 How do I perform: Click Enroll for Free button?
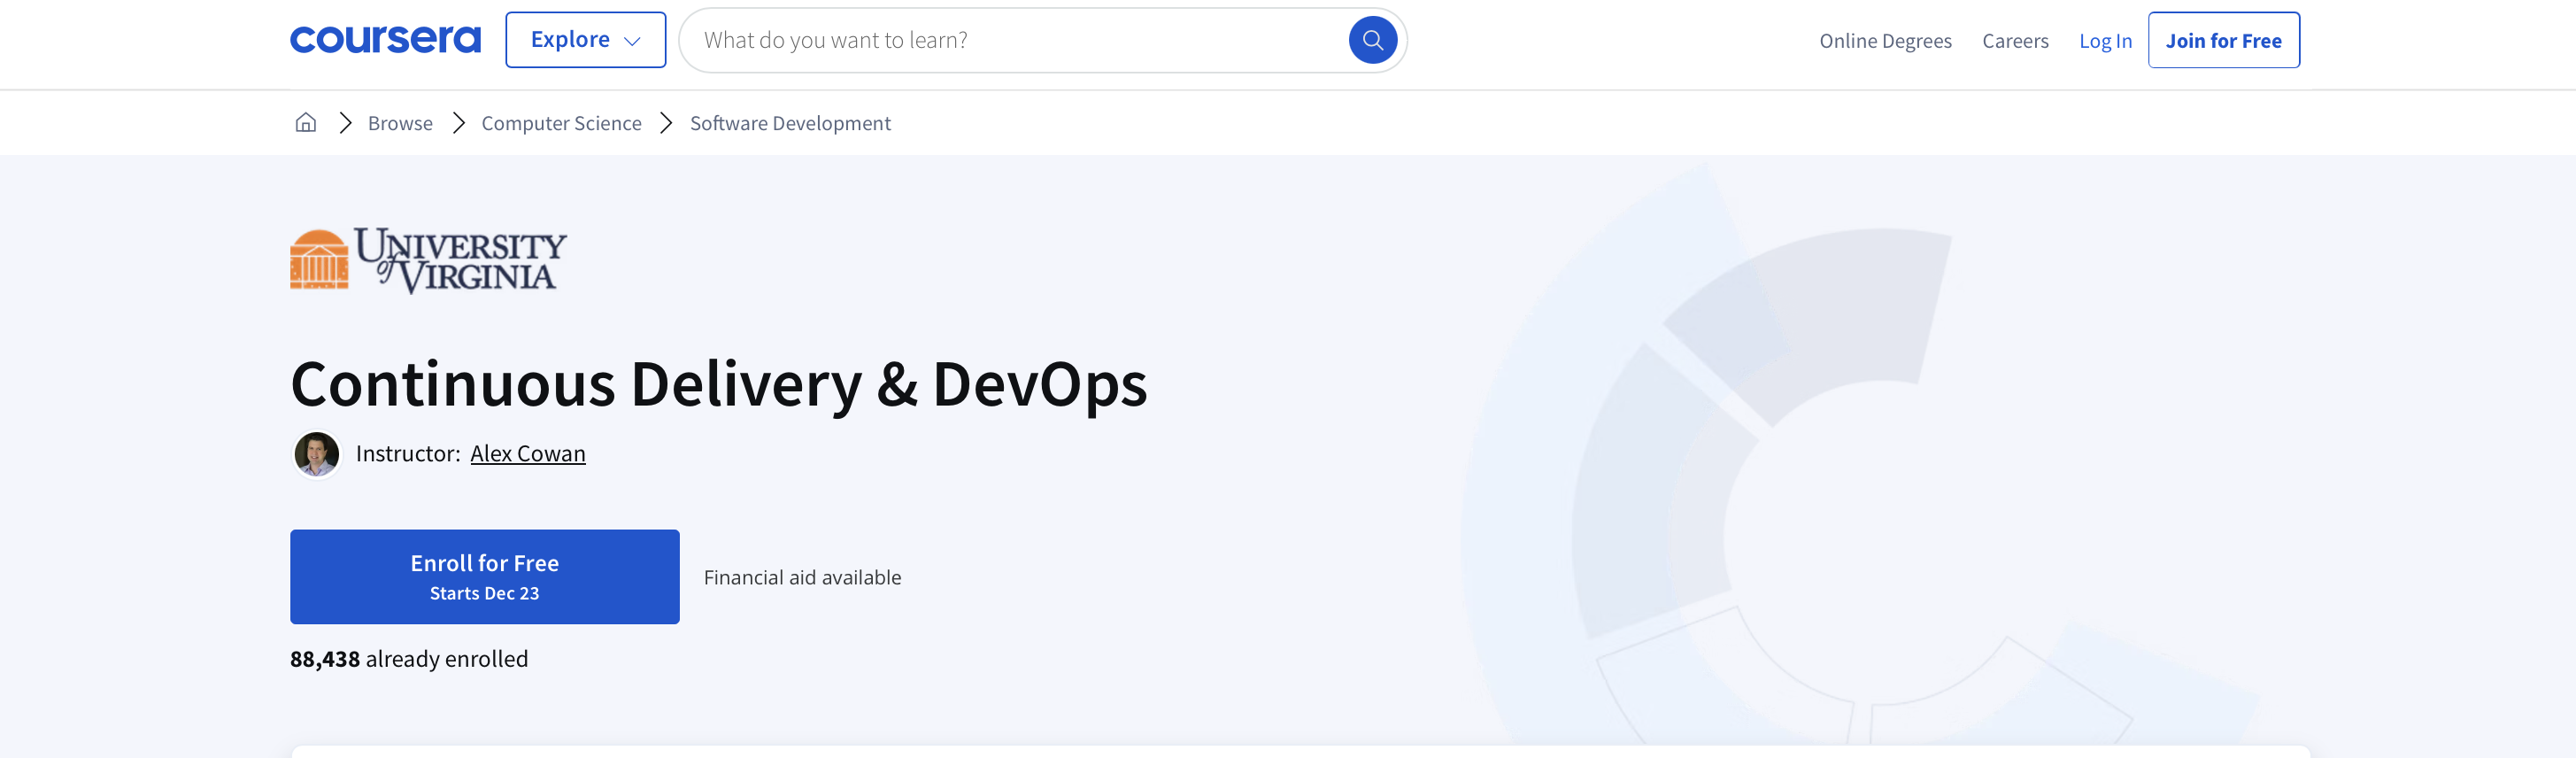click(485, 577)
